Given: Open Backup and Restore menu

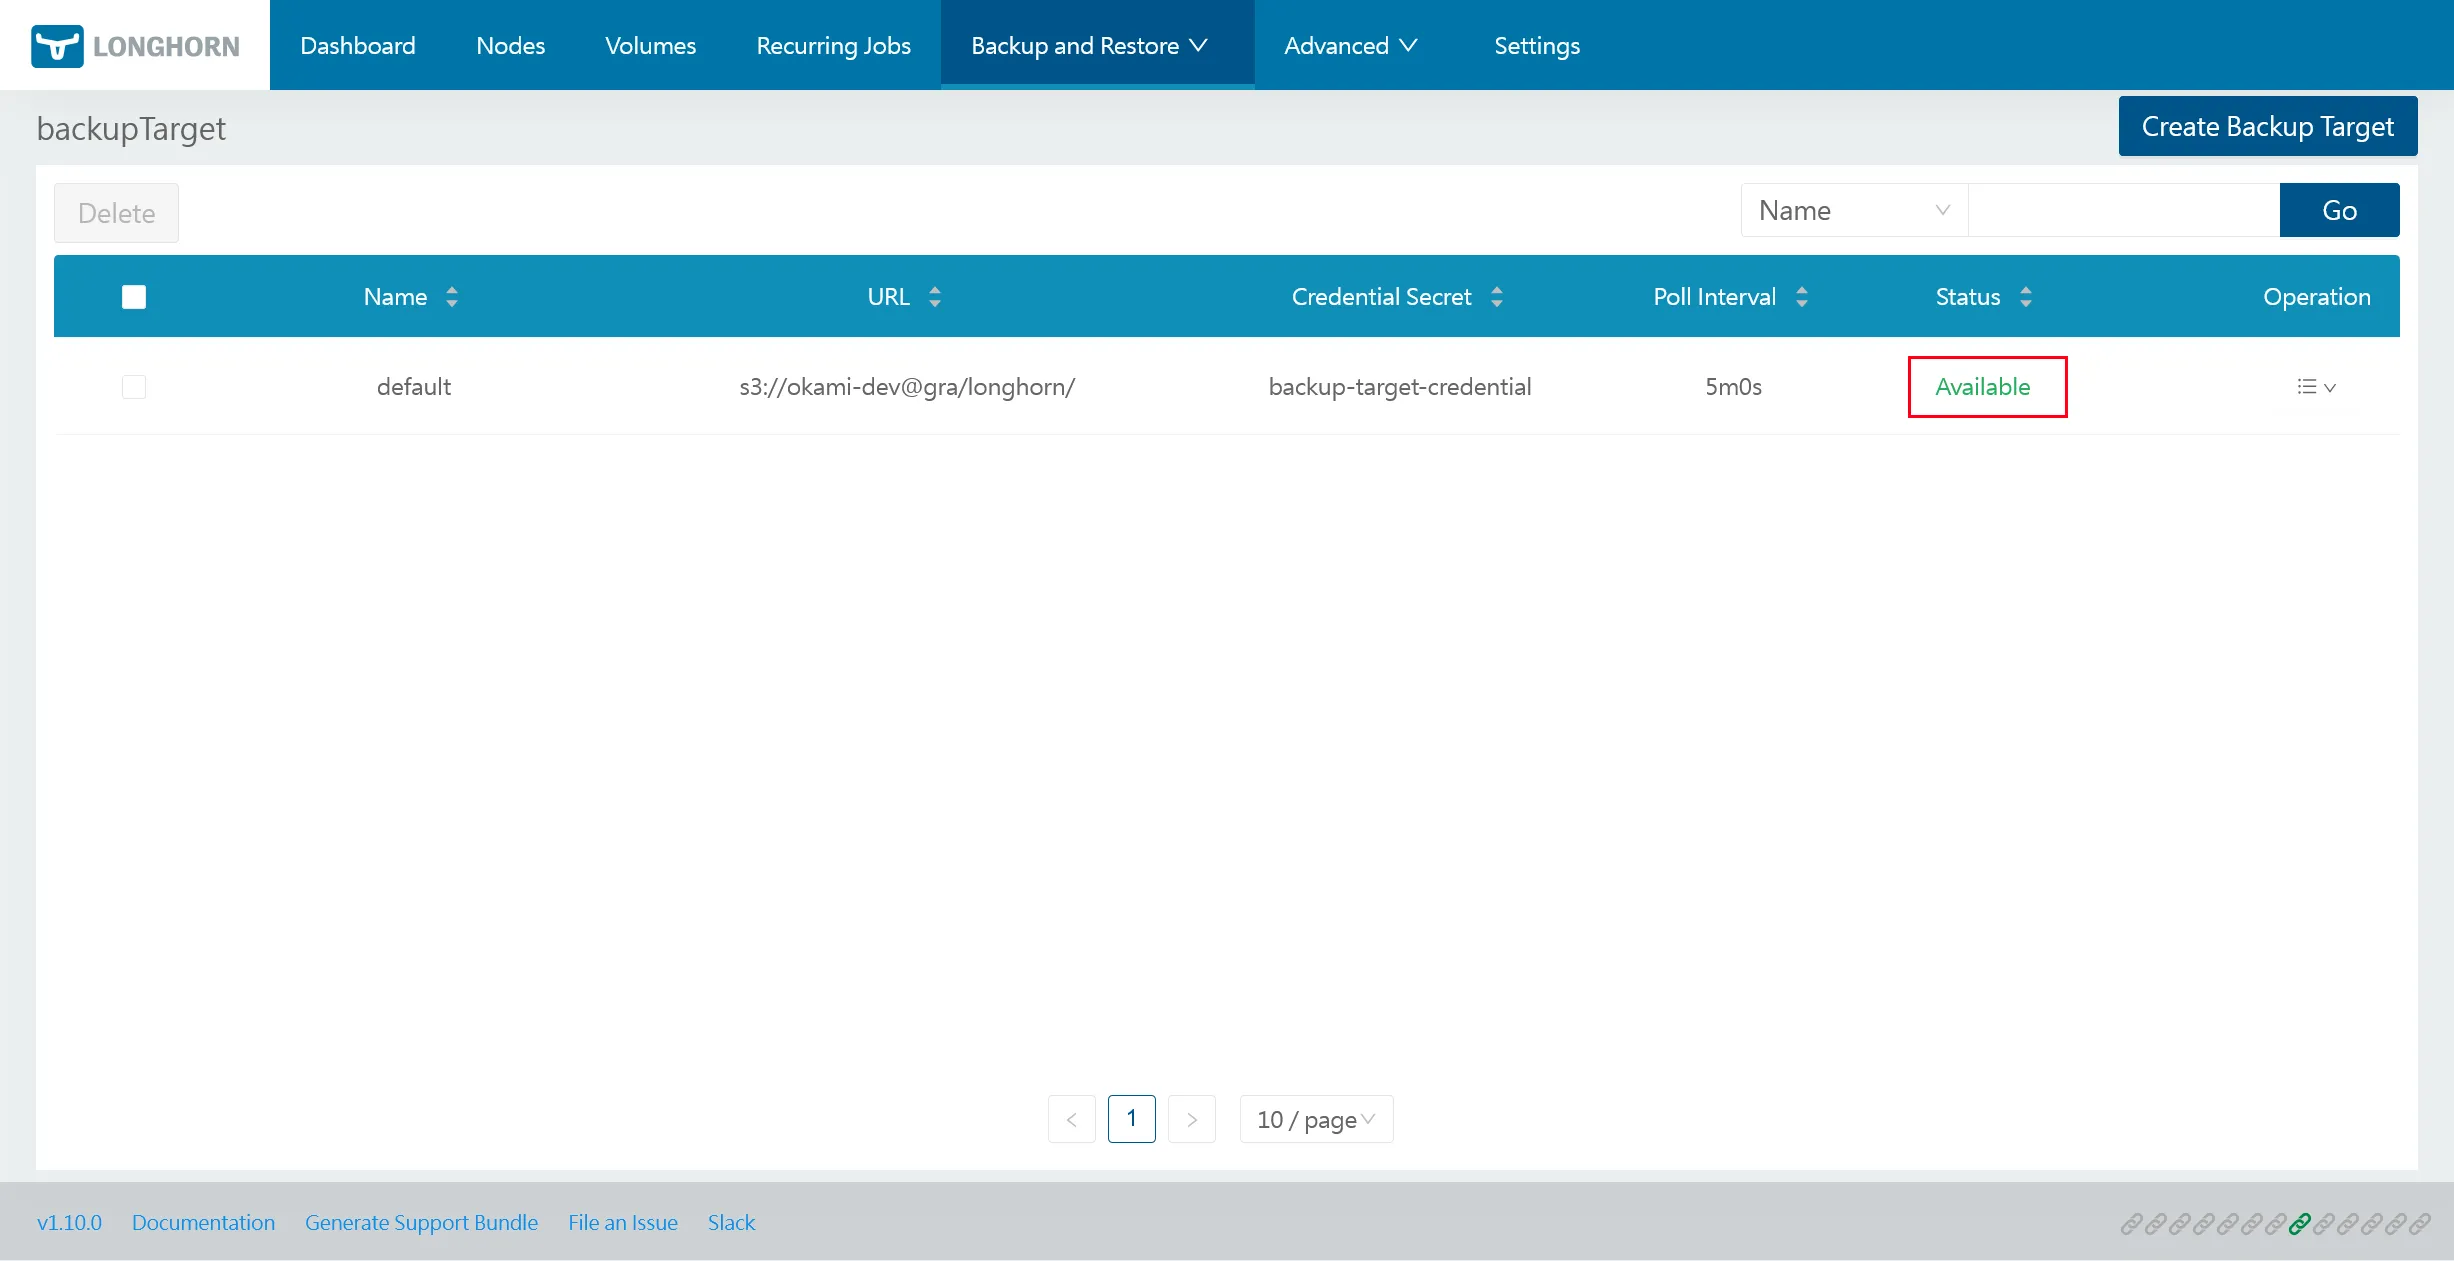Looking at the screenshot, I should coord(1090,46).
